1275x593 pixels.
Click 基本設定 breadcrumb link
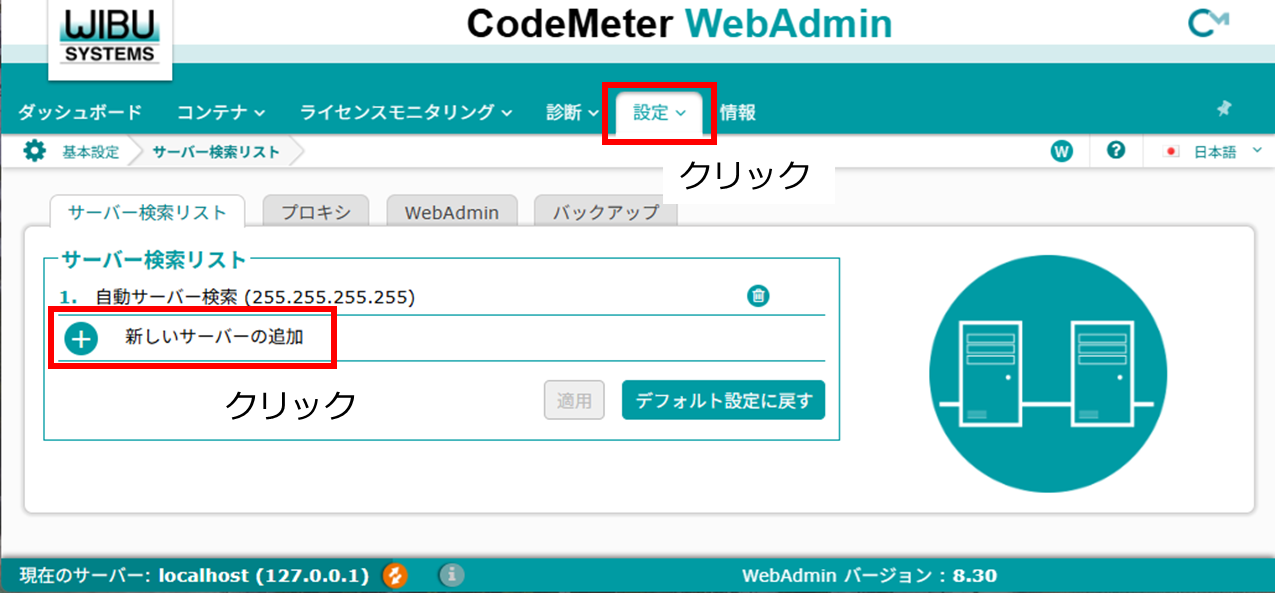[90, 153]
